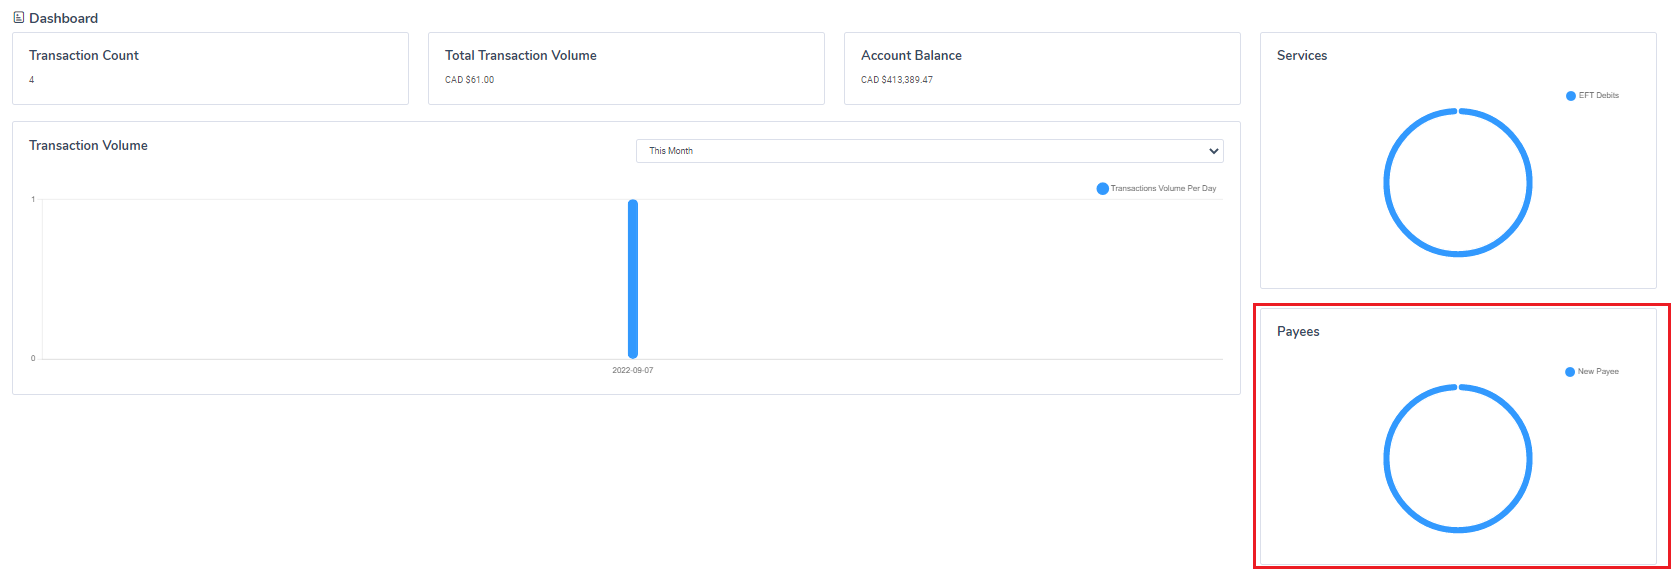1672x578 pixels.
Task: Toggle the New Payee legend label
Action: [1598, 372]
